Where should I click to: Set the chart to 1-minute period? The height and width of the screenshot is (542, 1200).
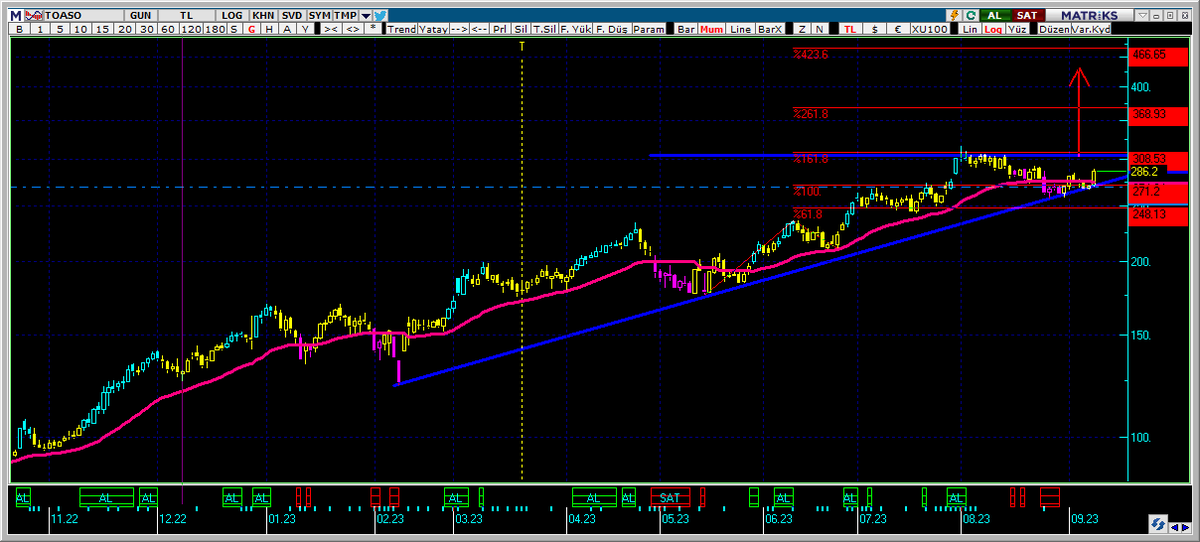click(x=39, y=29)
